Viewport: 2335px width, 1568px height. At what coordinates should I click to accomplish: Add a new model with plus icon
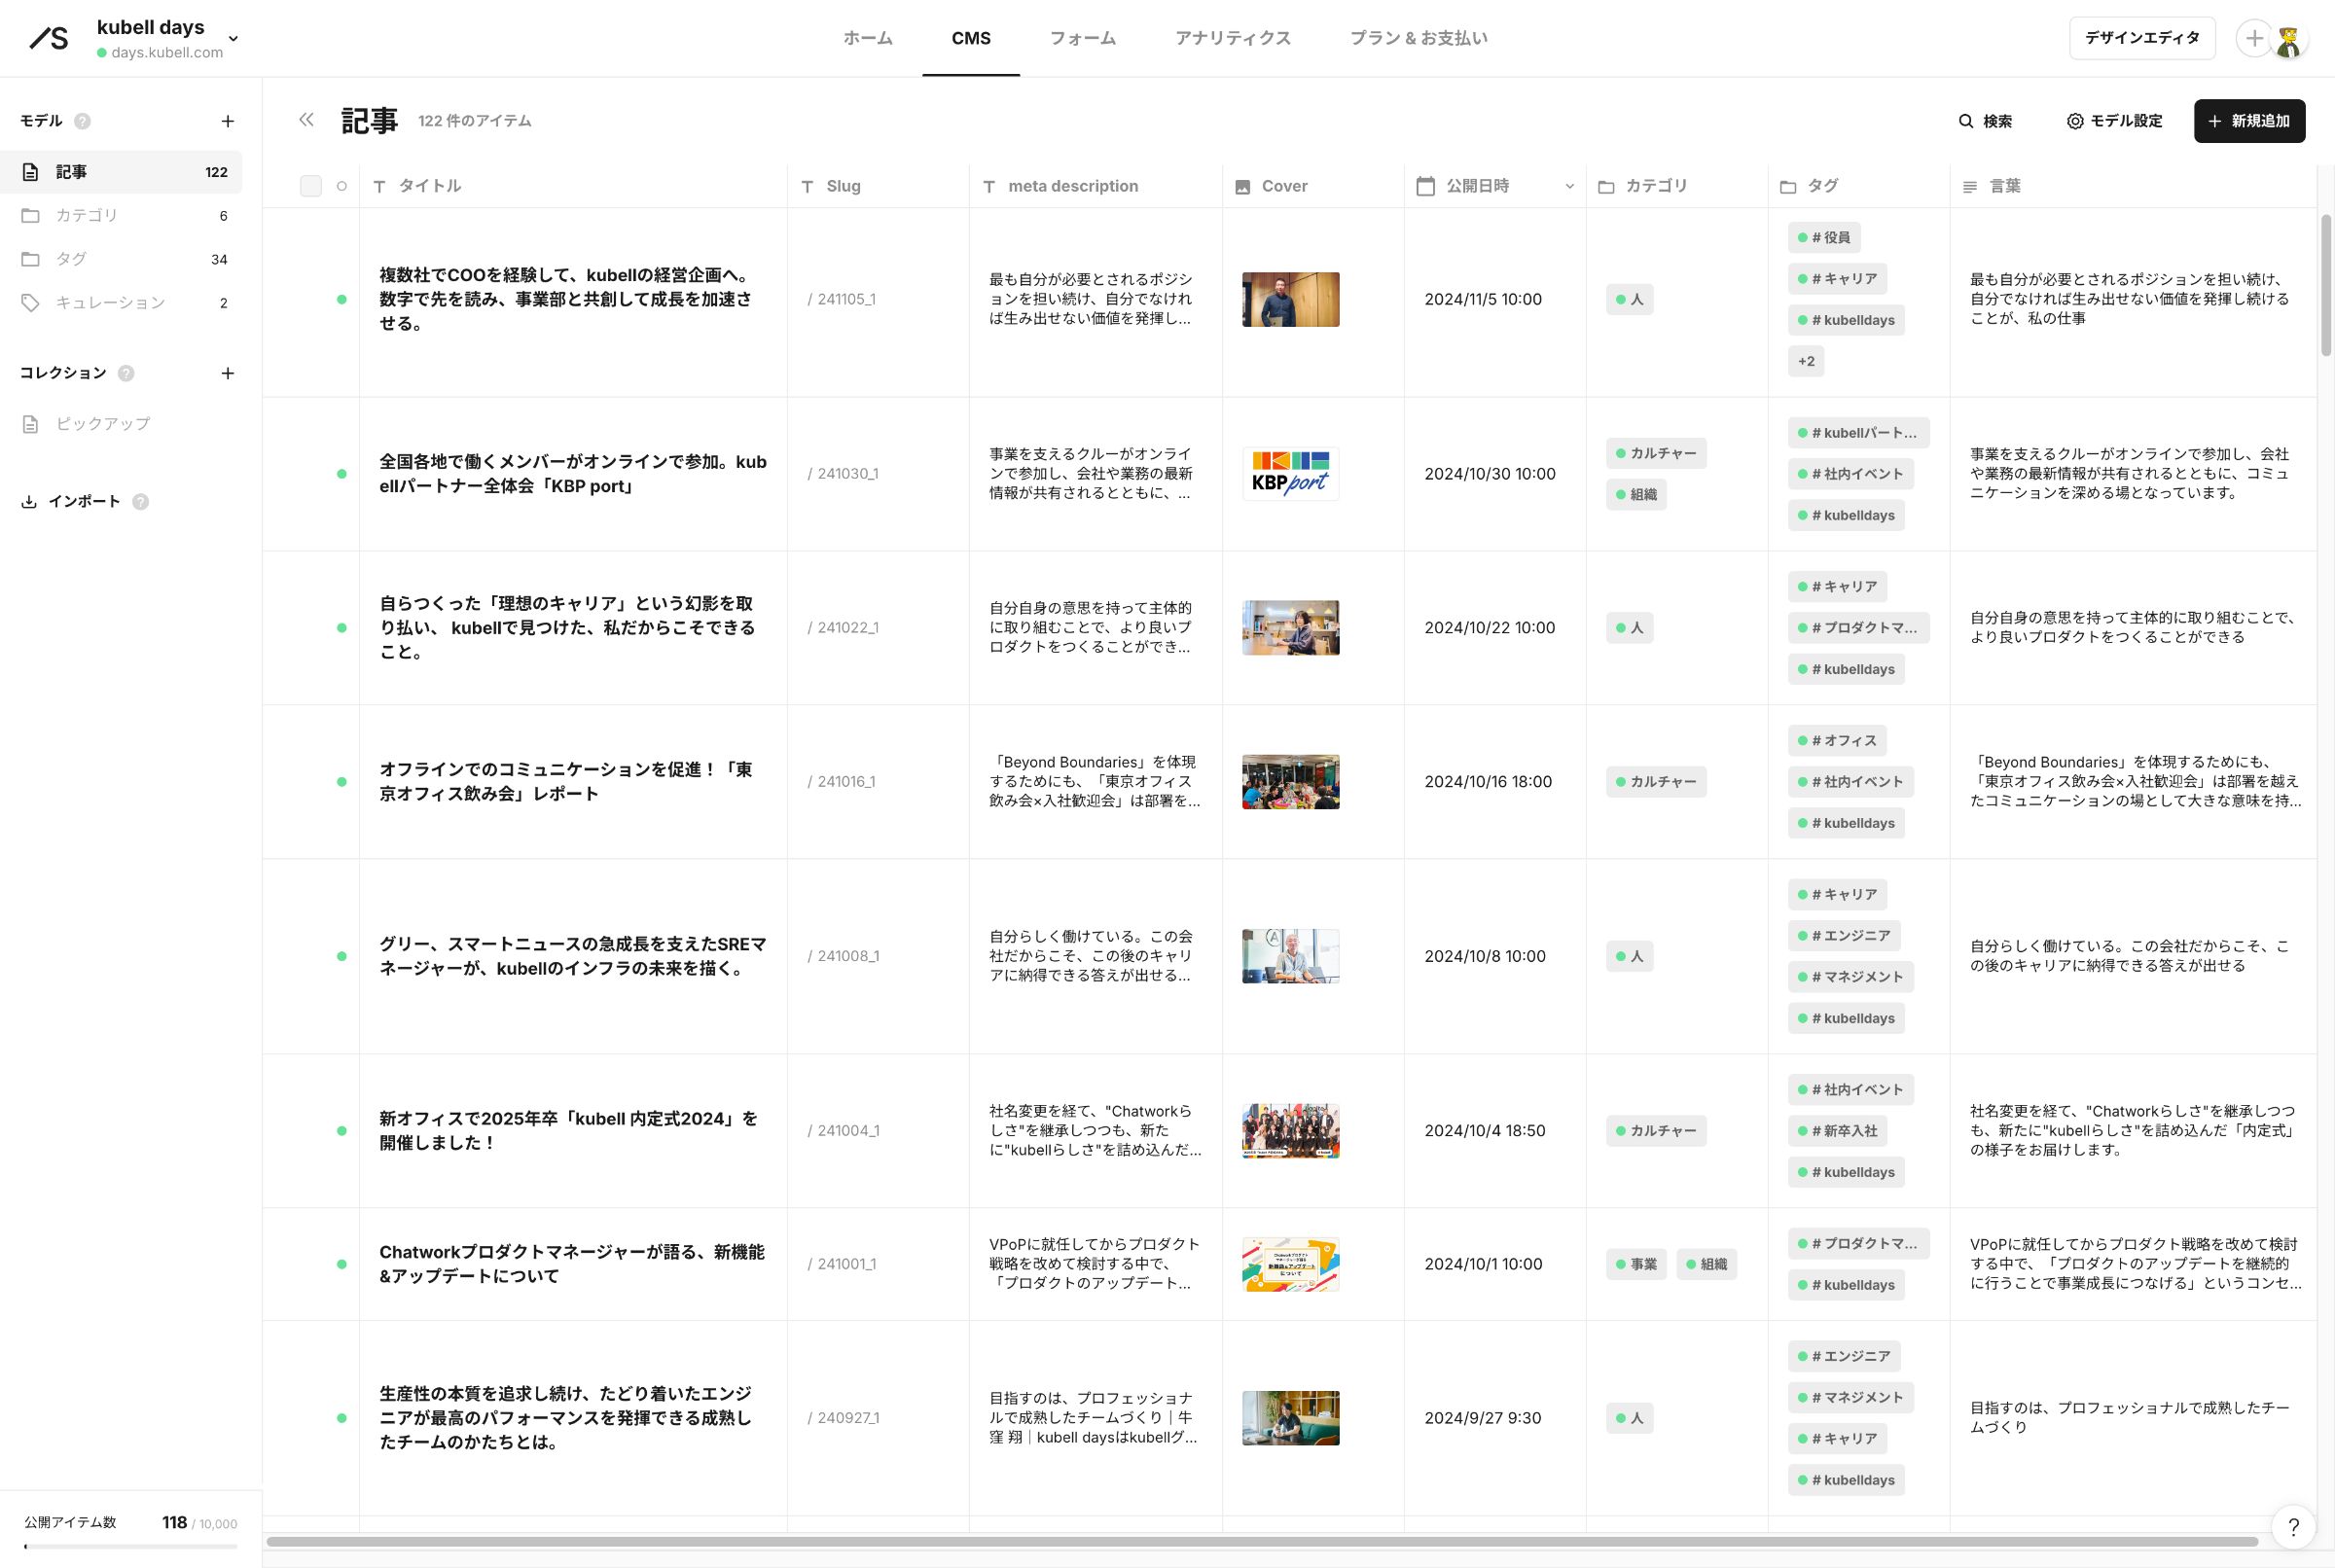click(x=228, y=121)
